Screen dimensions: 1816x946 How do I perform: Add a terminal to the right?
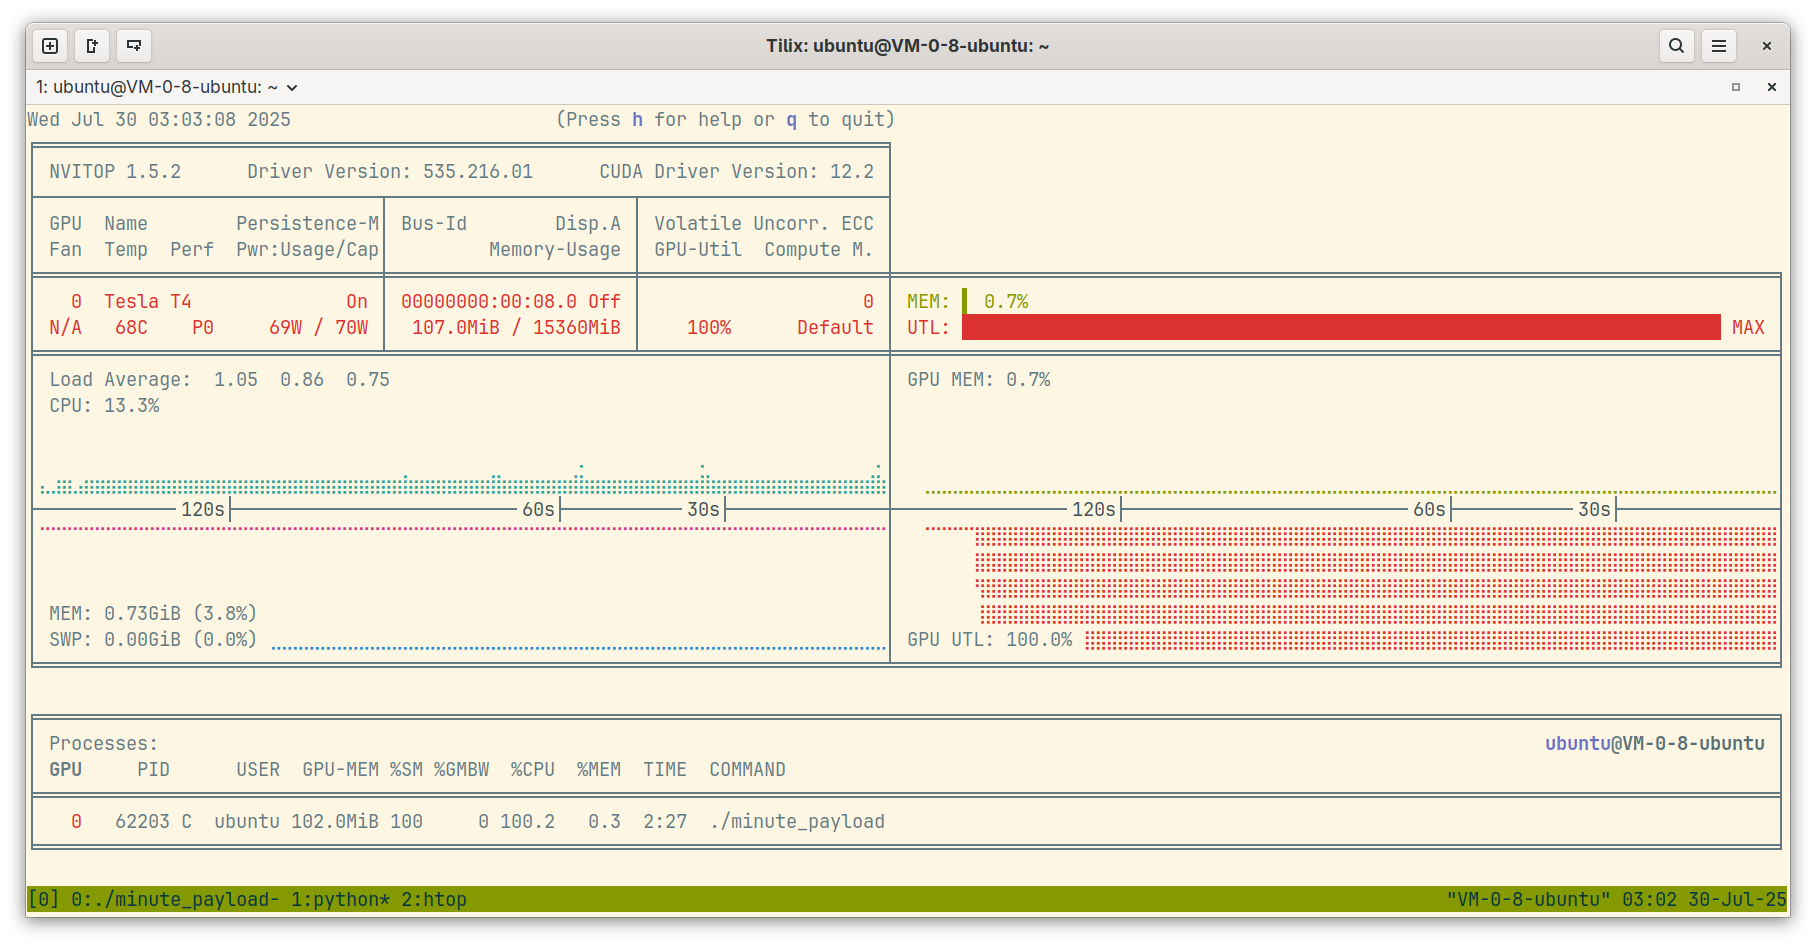click(92, 46)
